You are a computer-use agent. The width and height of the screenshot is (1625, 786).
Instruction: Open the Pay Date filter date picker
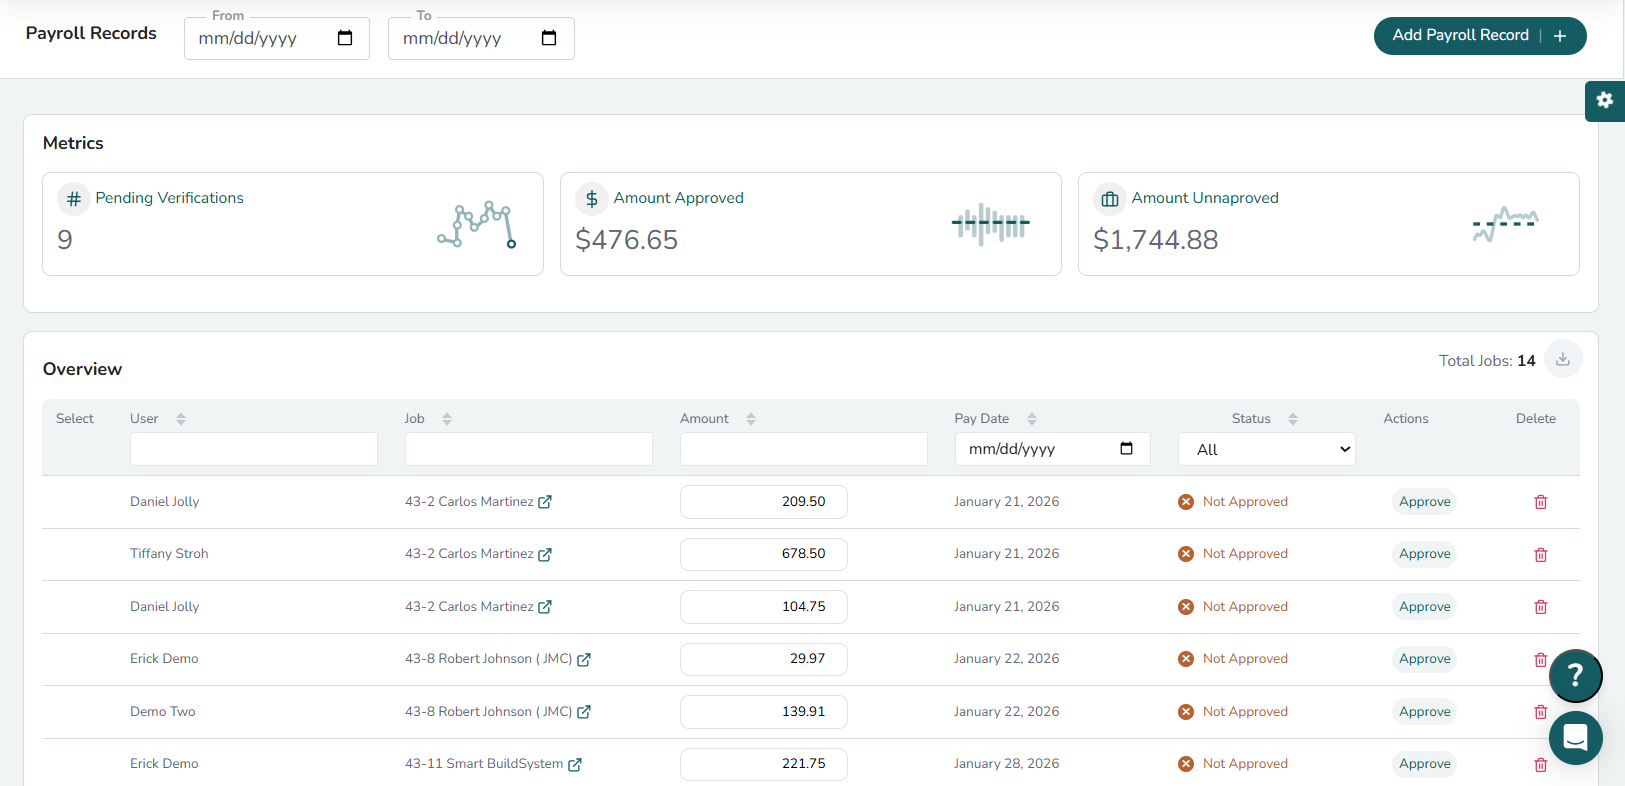[1126, 449]
